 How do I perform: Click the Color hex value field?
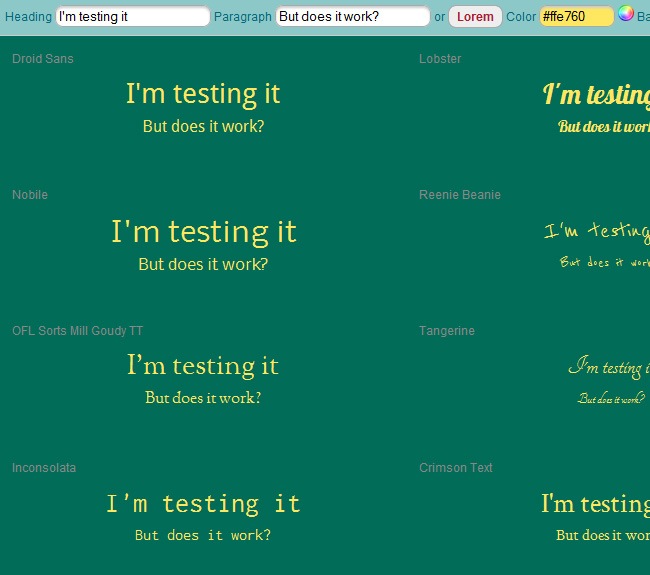(575, 17)
